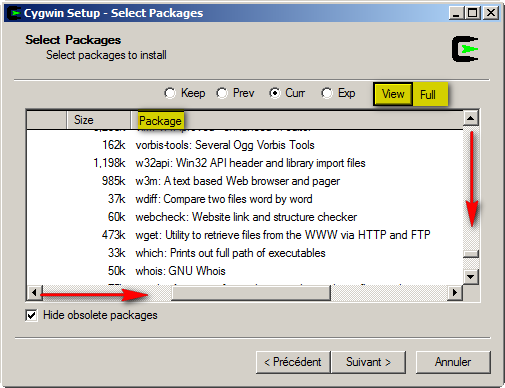This screenshot has height=388, width=505.
Task: Click the 33k size cell
Action: click(x=117, y=253)
